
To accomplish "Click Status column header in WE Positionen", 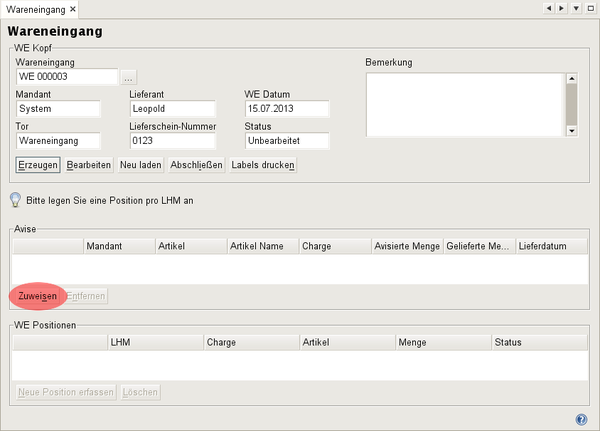I will pyautogui.click(x=540, y=343).
